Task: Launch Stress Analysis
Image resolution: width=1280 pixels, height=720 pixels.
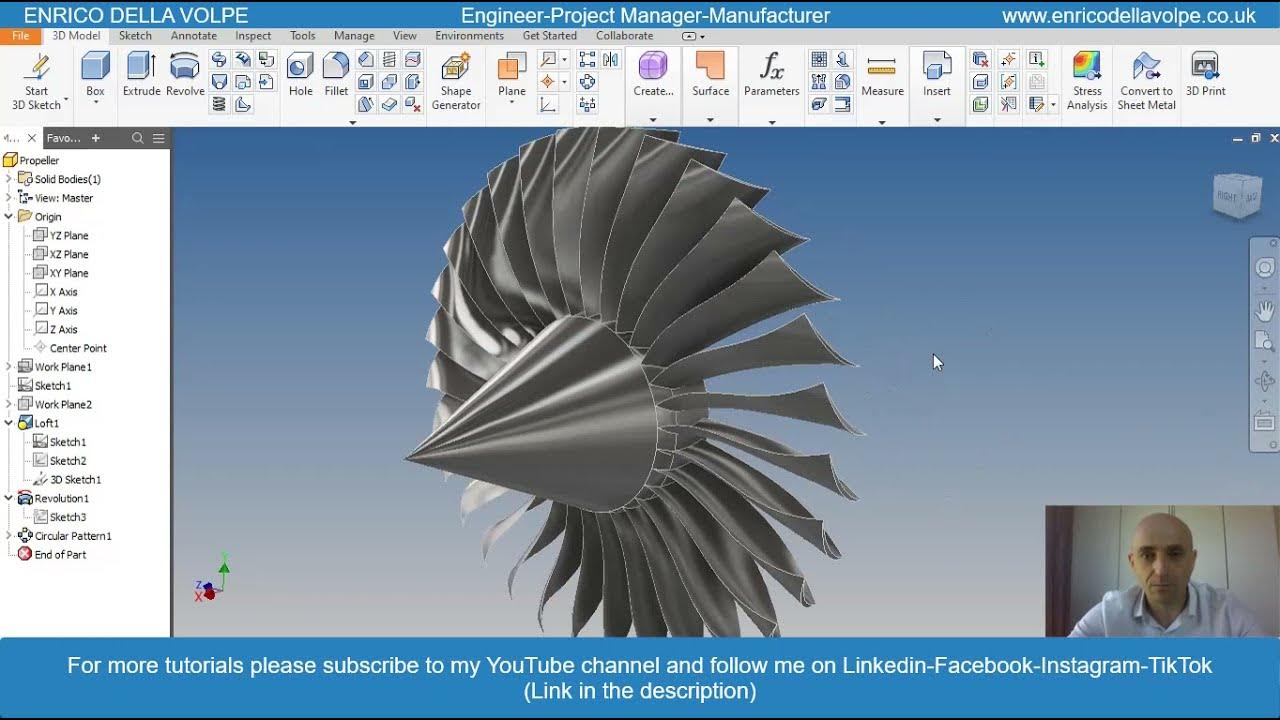Action: pyautogui.click(x=1087, y=81)
